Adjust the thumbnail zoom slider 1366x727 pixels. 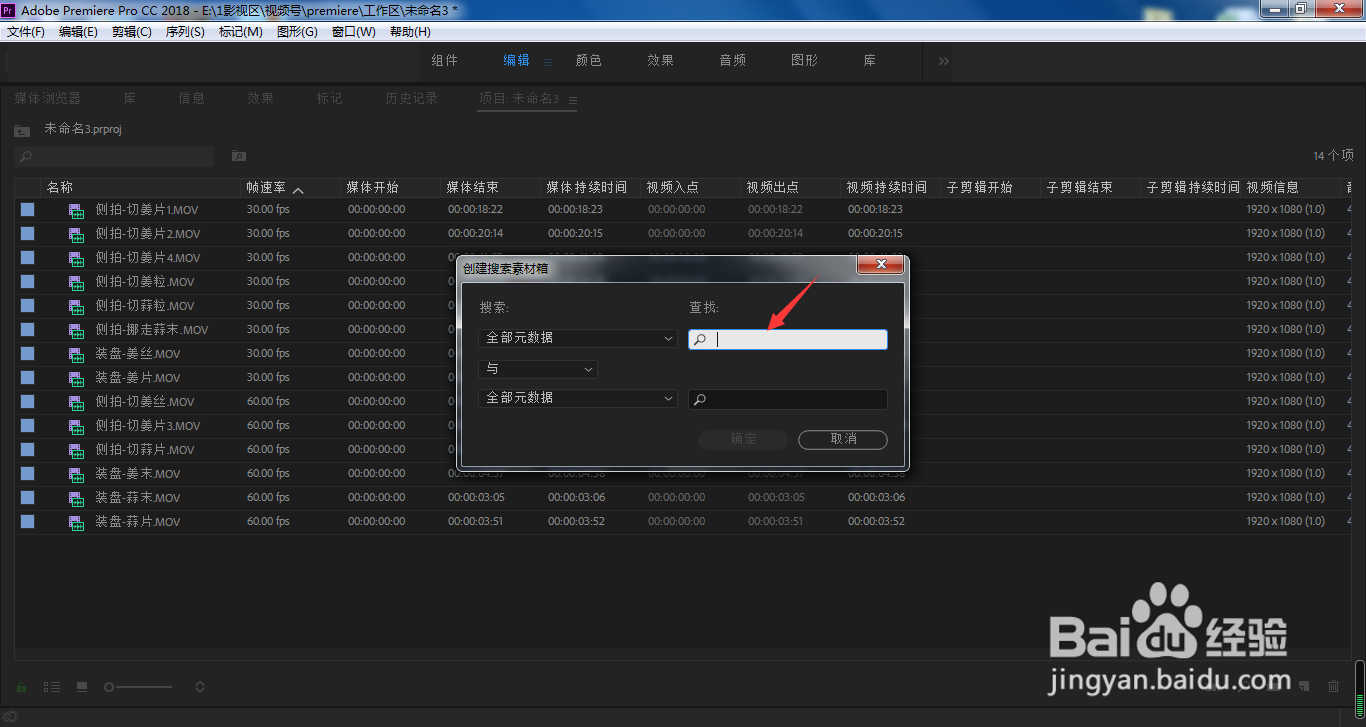(x=138, y=687)
